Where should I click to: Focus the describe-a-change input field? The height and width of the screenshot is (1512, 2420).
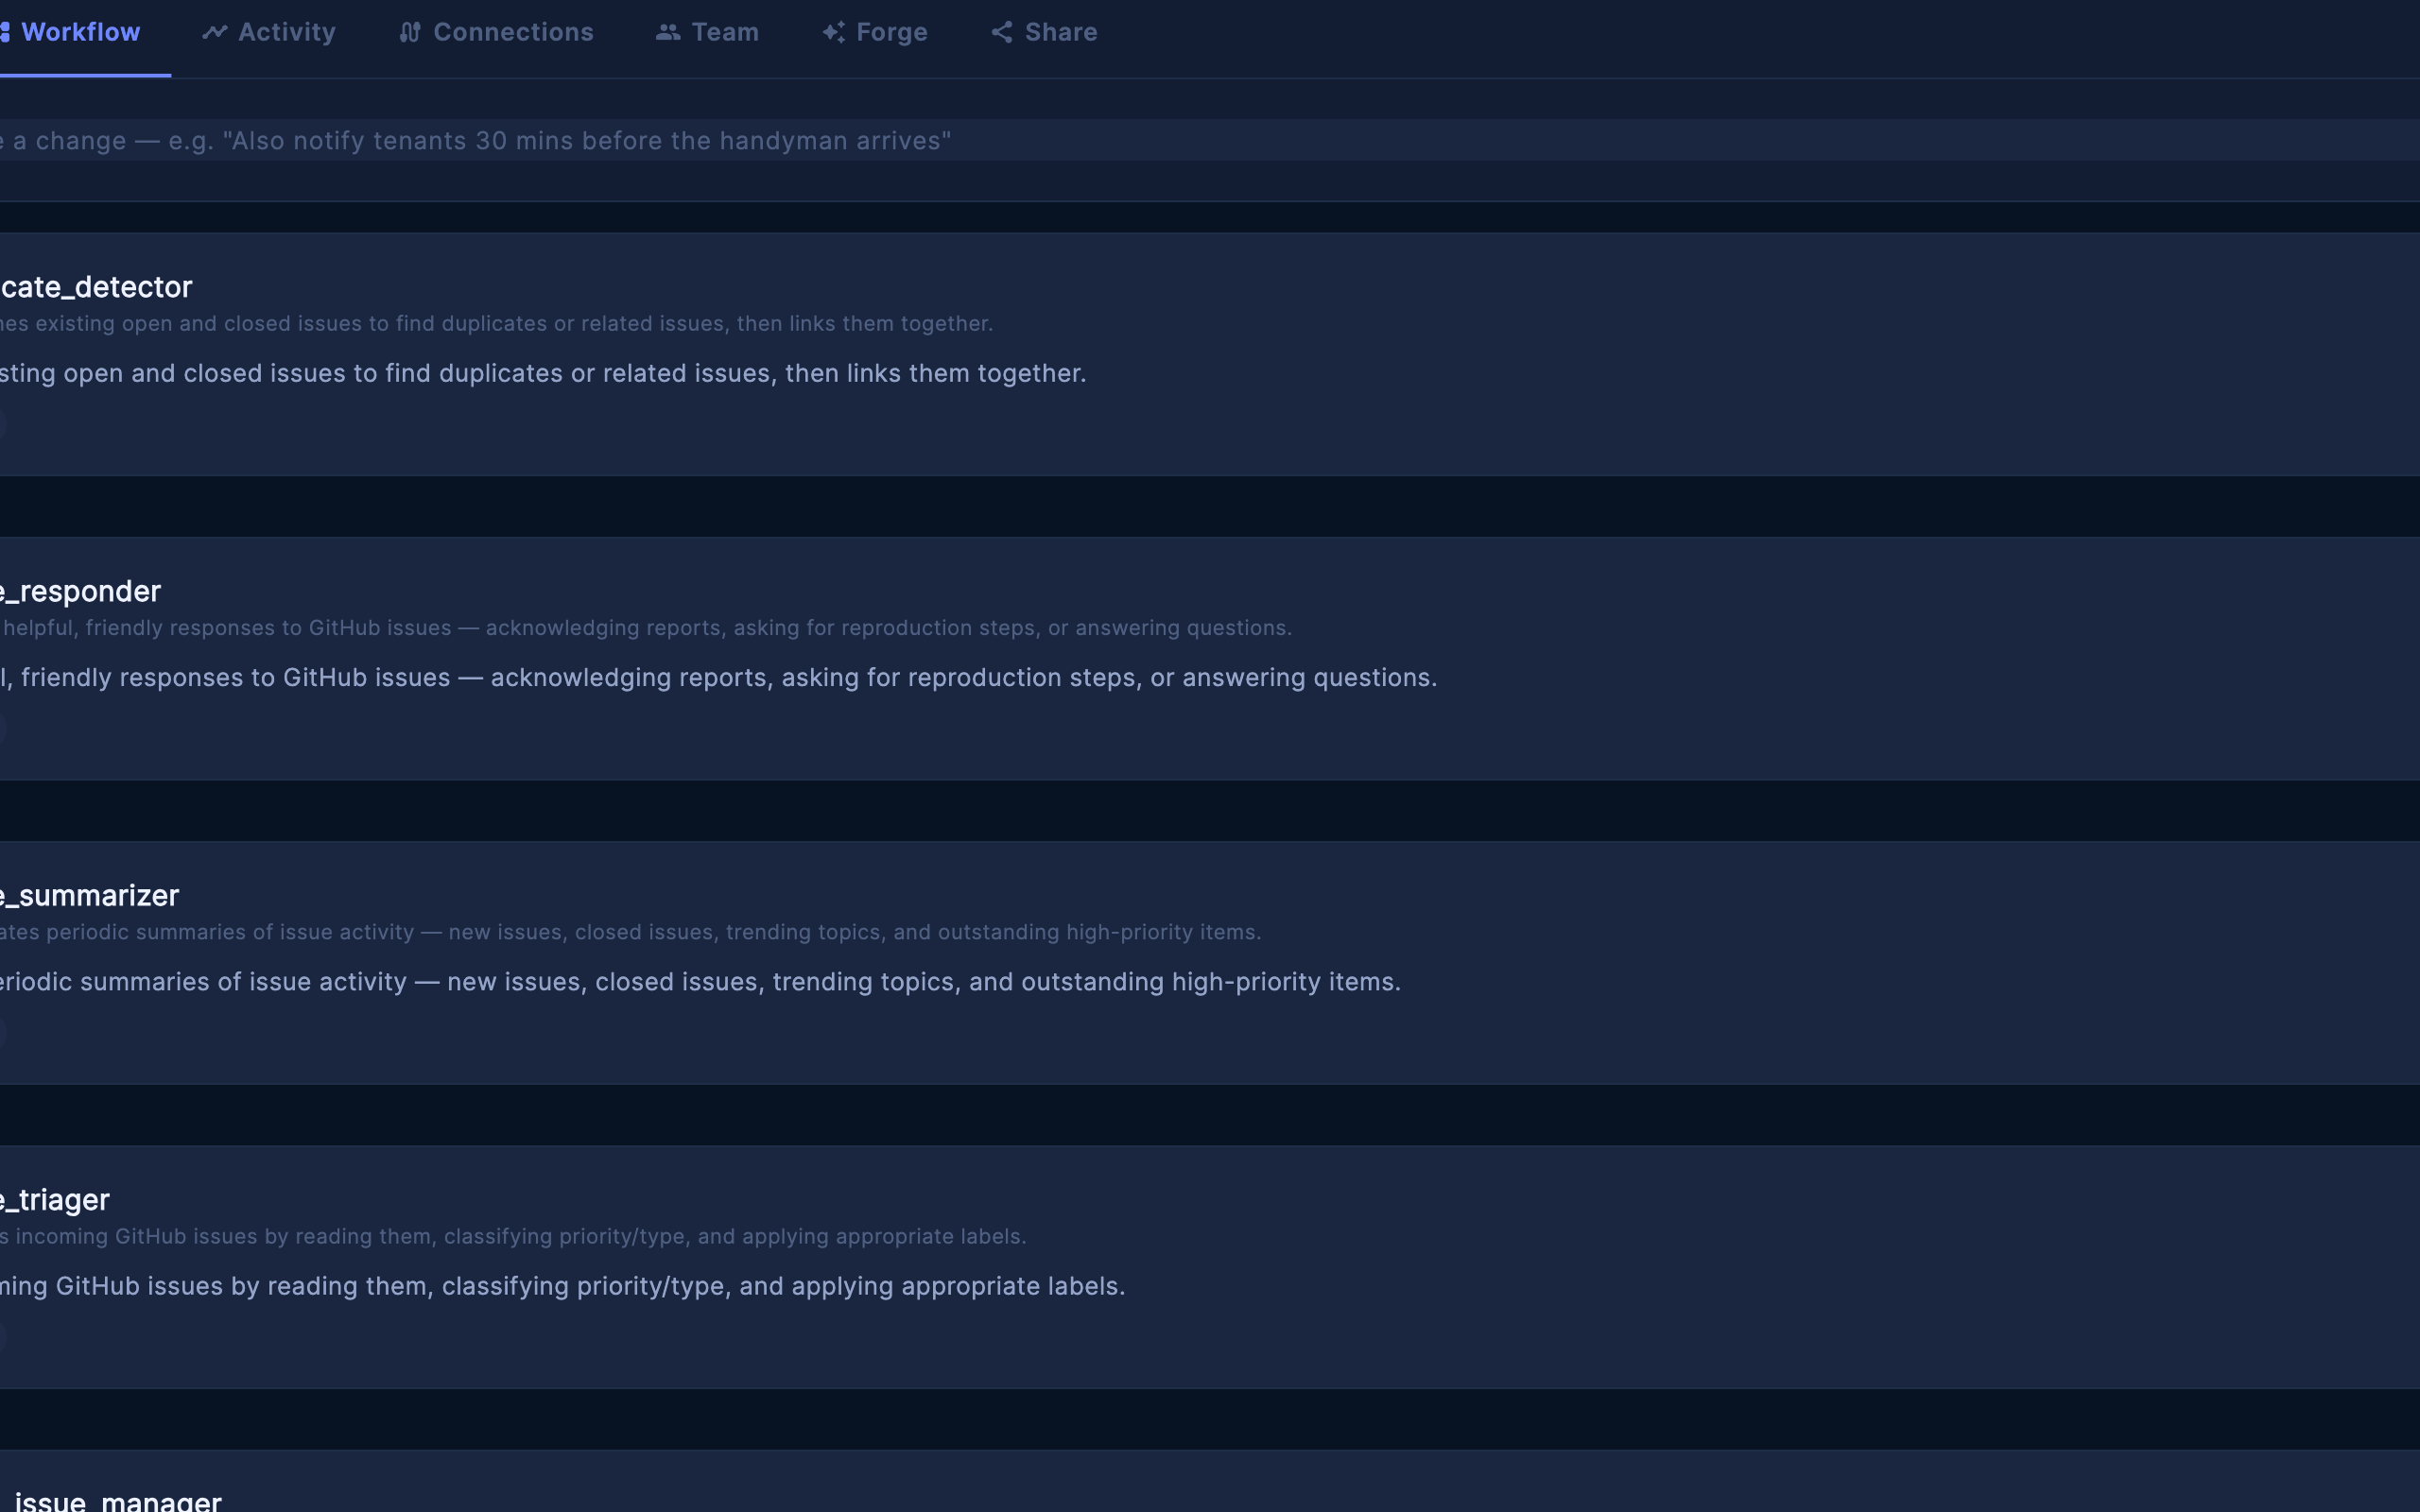[1200, 140]
